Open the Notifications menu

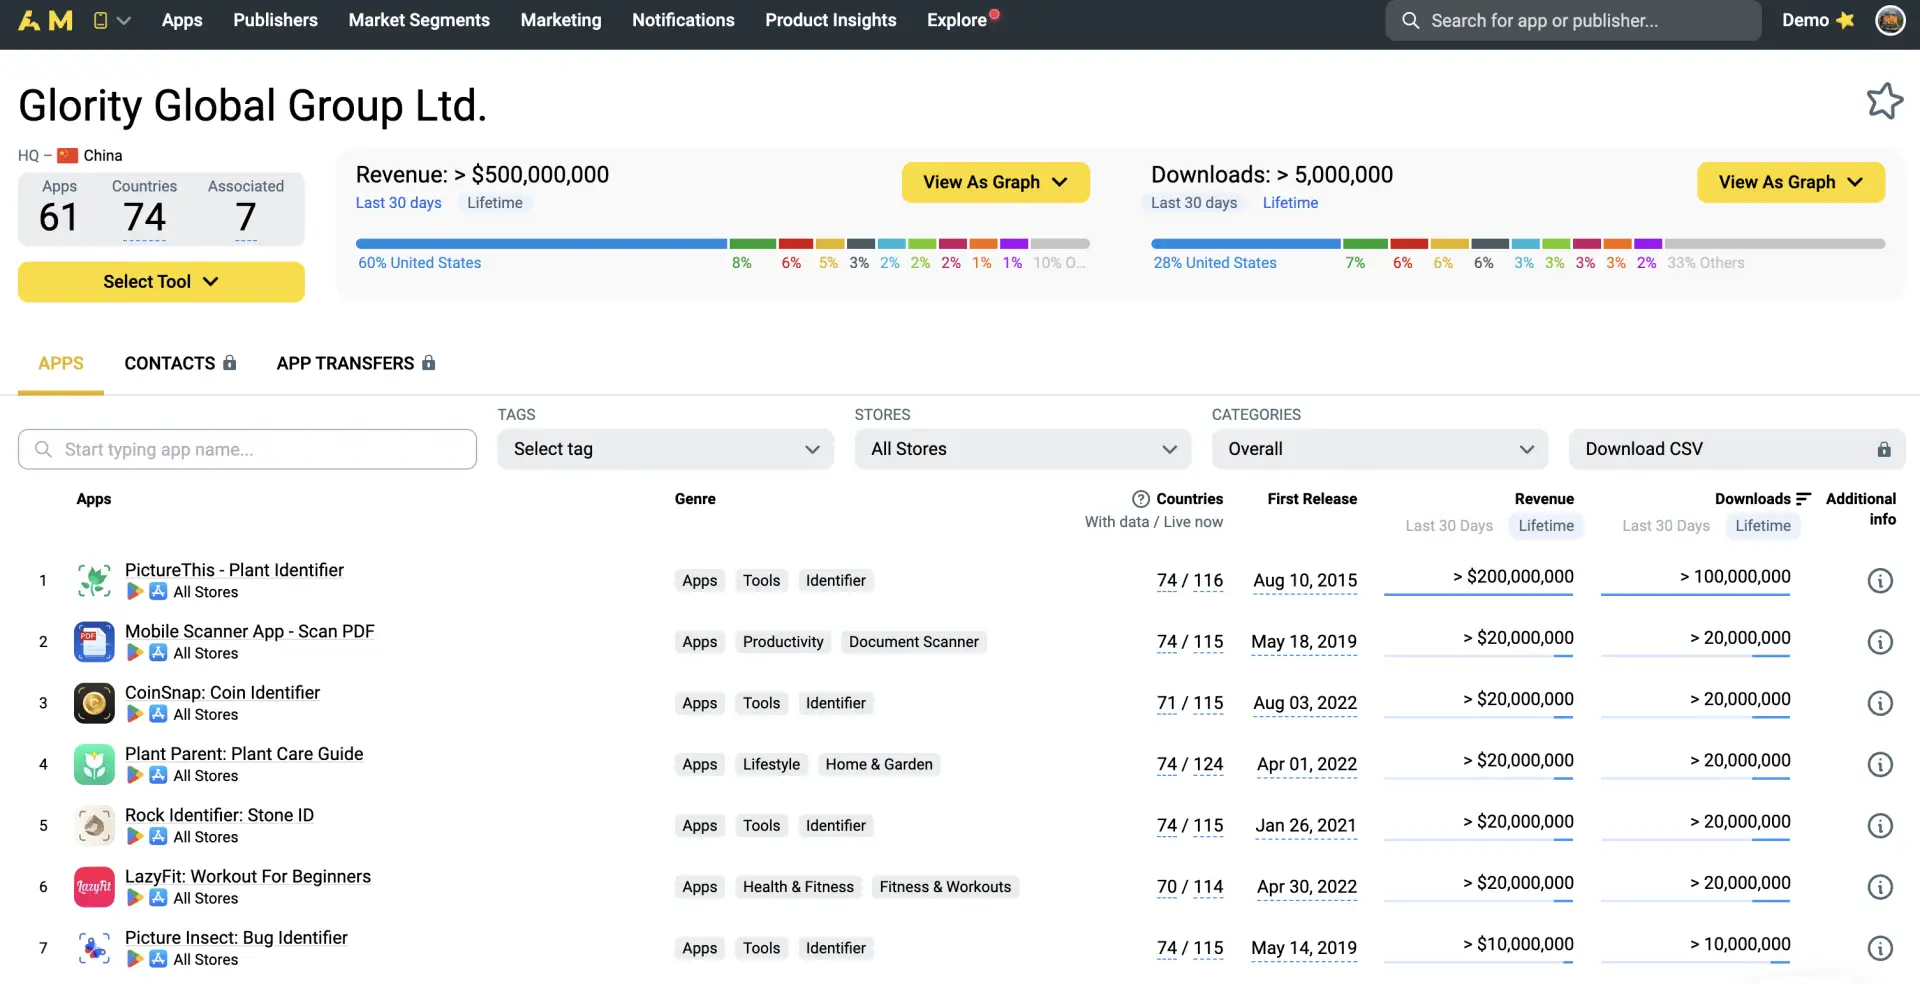(x=683, y=20)
